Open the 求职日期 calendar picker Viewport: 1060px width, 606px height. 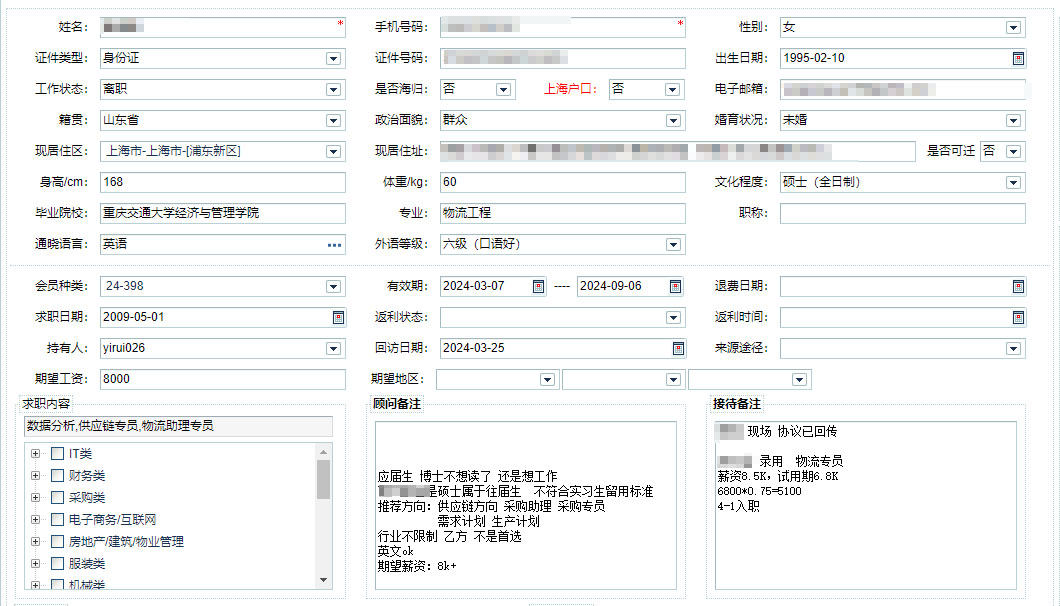pos(338,317)
